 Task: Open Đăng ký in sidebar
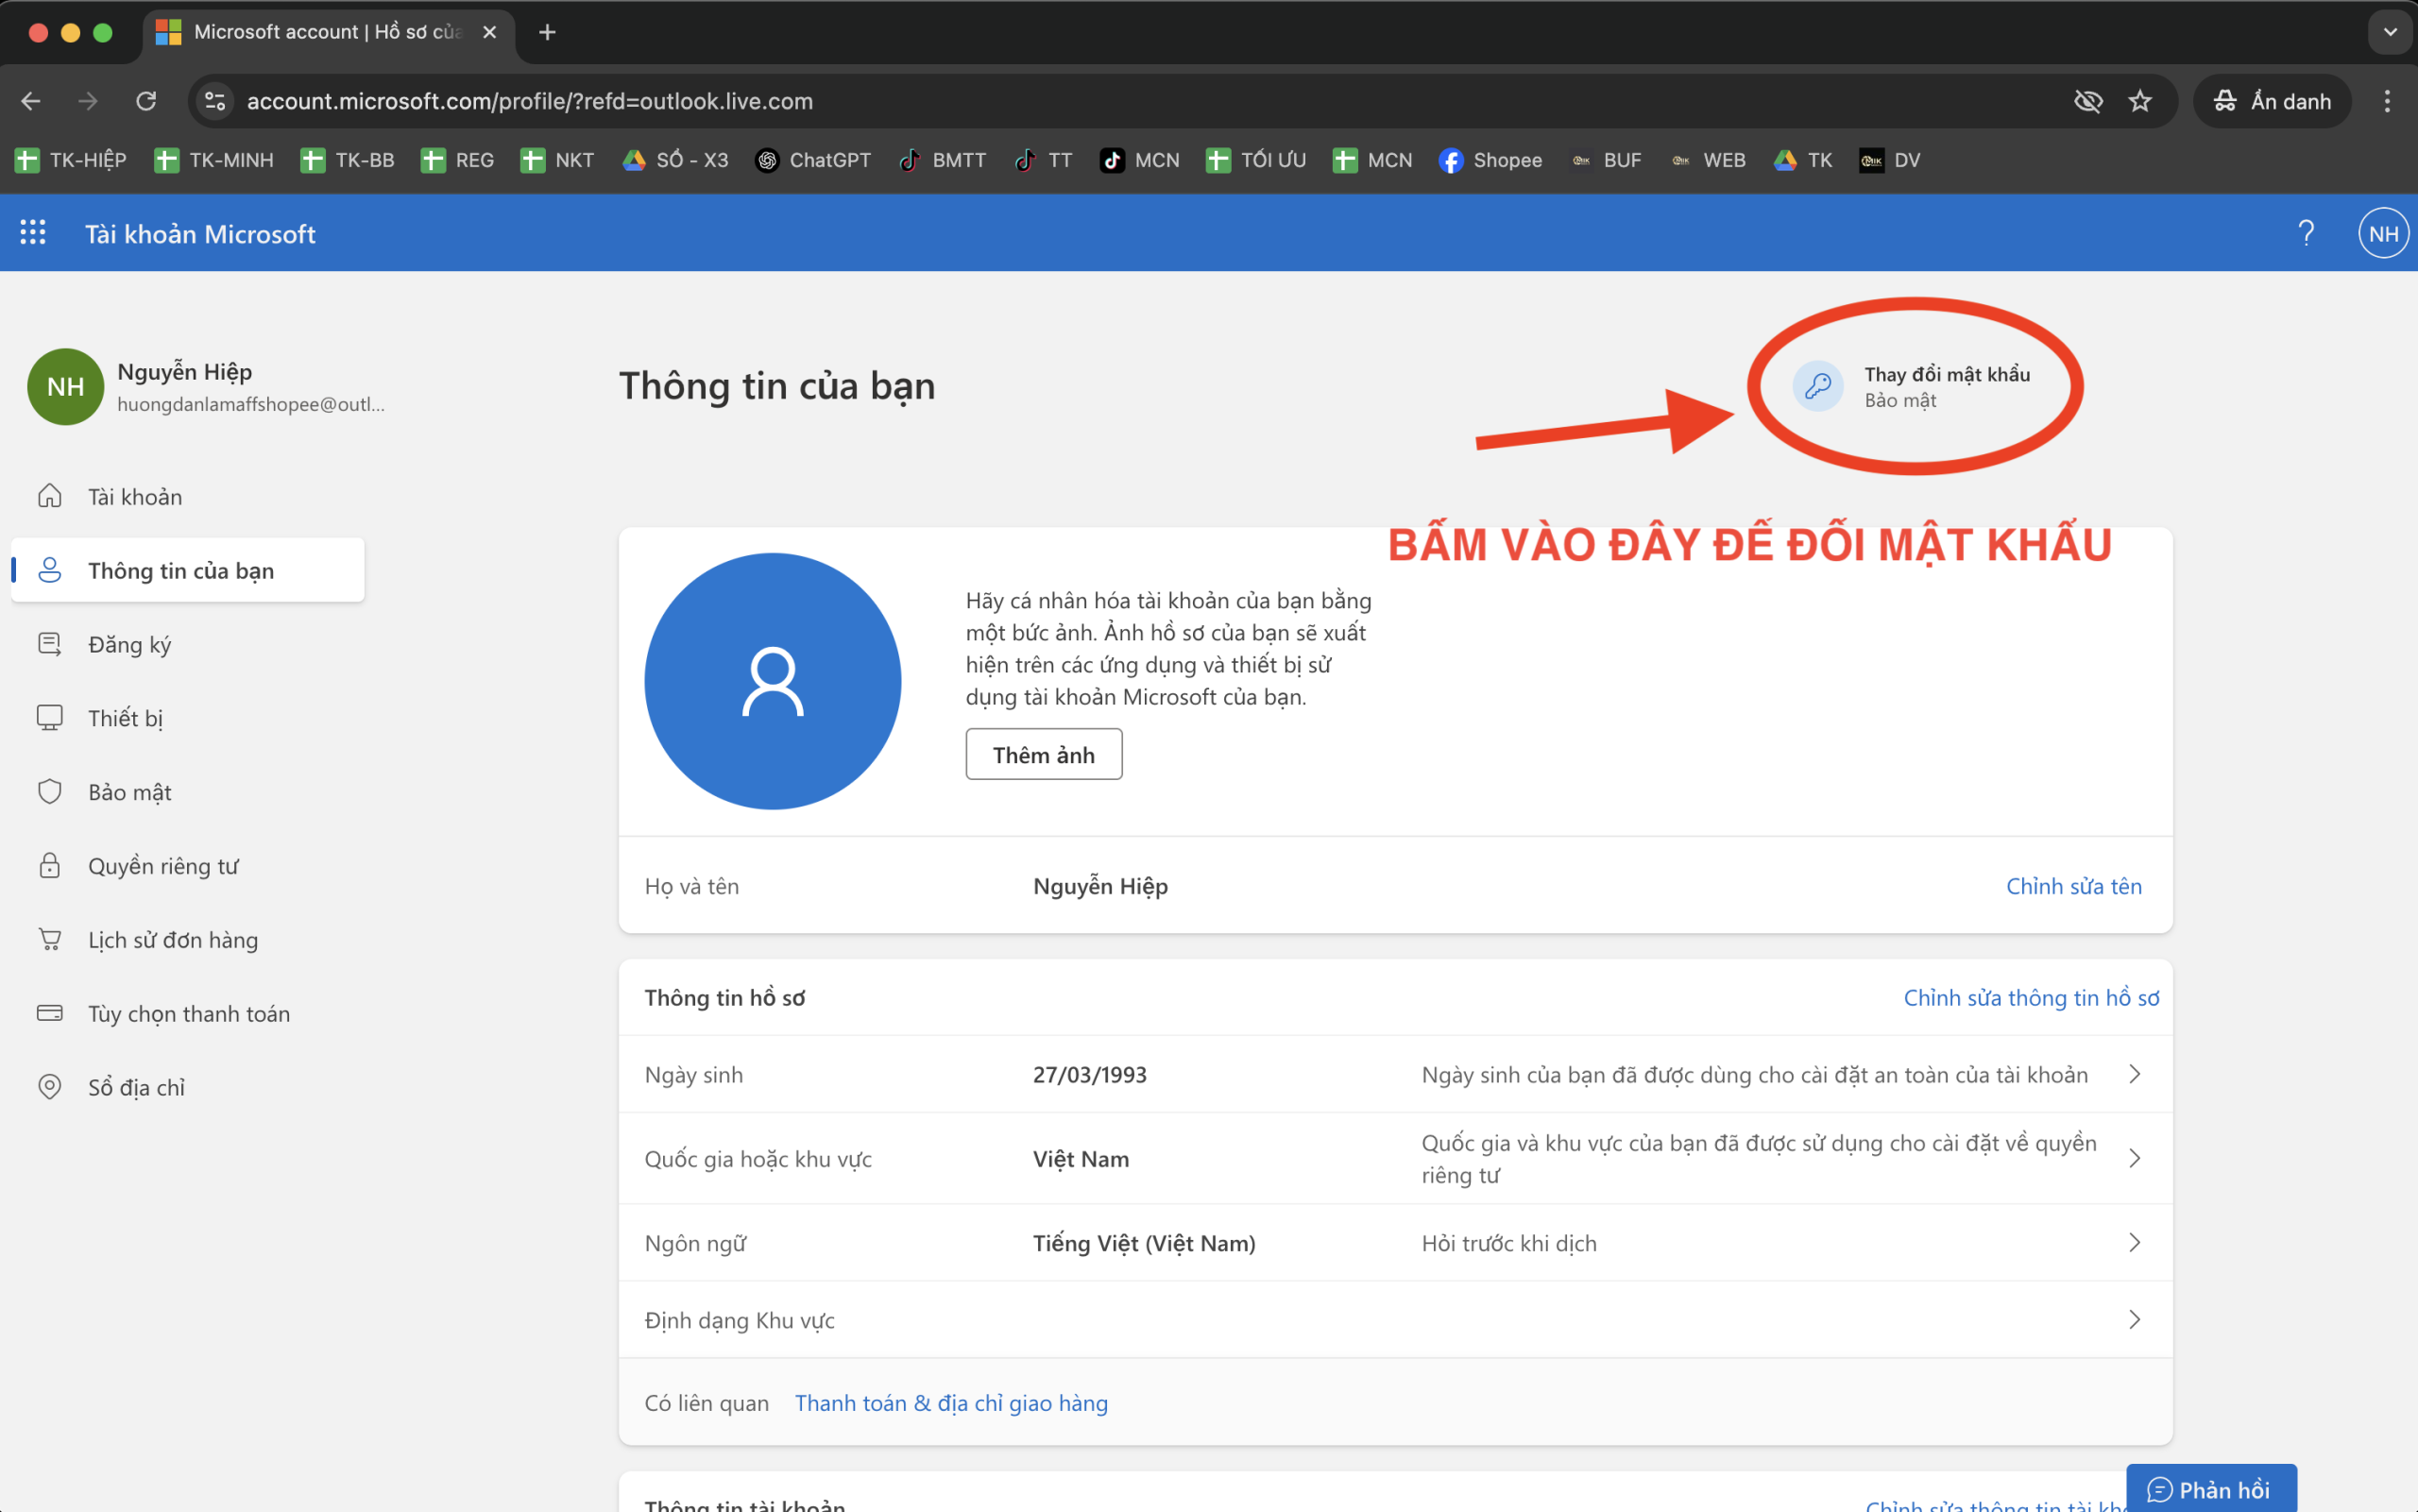pos(188,644)
